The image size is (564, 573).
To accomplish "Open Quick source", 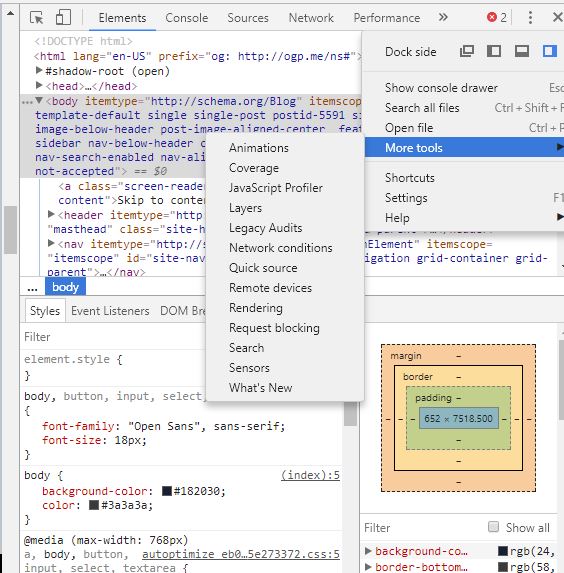I will [x=285, y=268].
